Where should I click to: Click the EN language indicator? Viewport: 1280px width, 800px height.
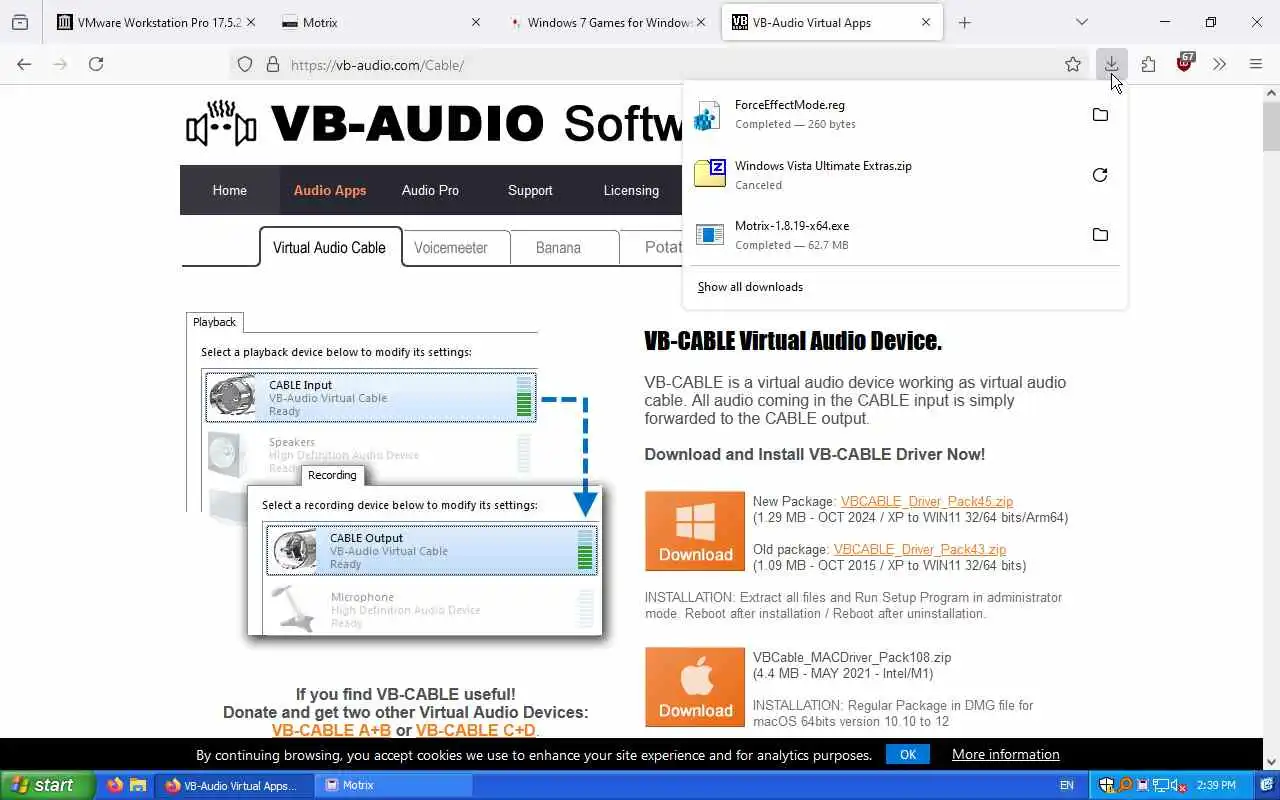pos(1067,785)
